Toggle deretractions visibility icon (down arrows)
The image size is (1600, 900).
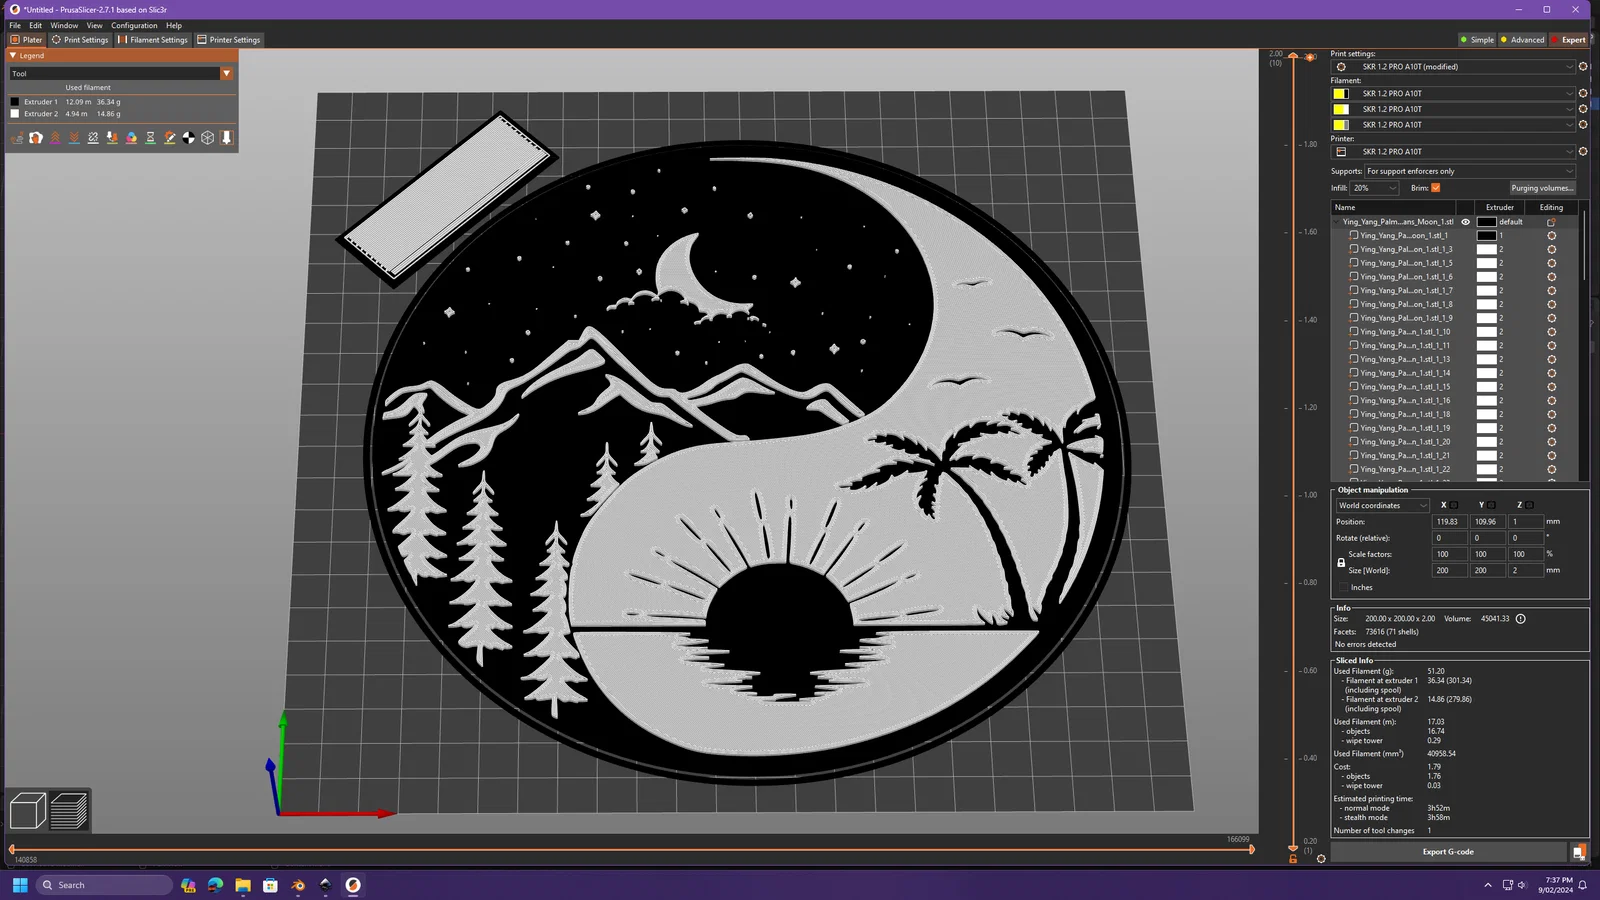(x=74, y=138)
